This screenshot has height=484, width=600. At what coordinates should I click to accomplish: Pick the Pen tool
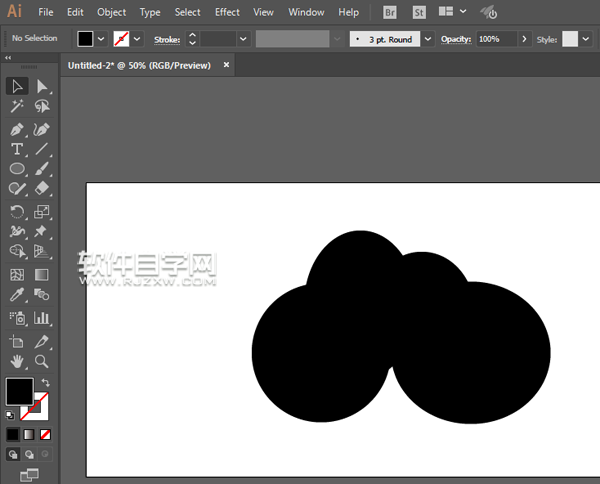pyautogui.click(x=18, y=130)
